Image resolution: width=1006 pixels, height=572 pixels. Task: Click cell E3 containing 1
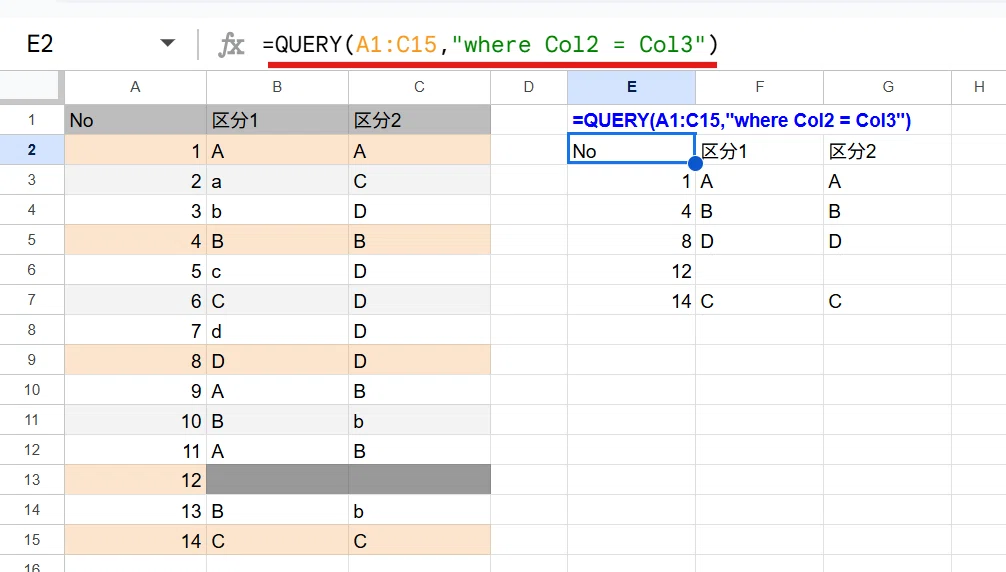tap(631, 180)
